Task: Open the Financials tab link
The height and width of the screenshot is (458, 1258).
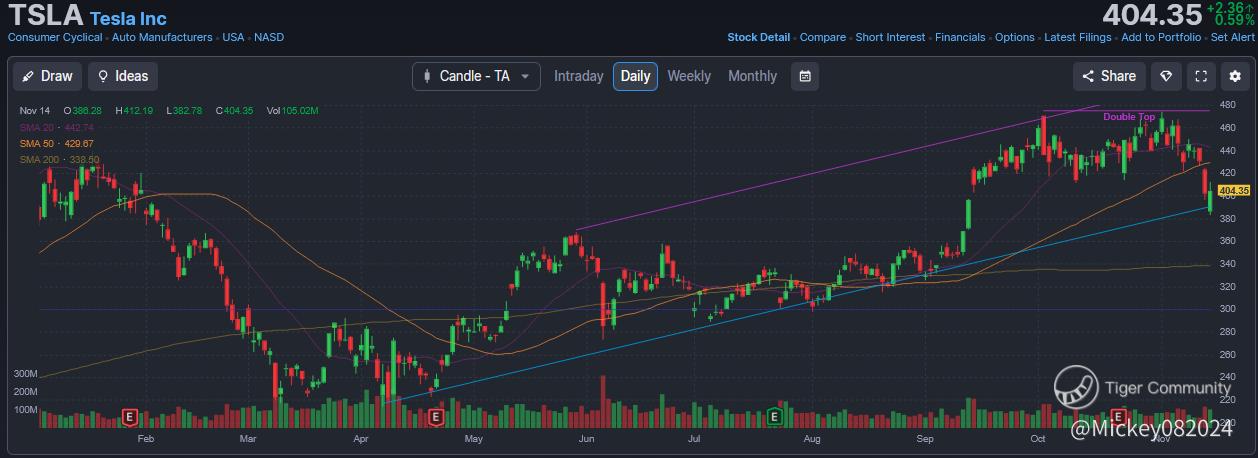Action: pos(960,37)
